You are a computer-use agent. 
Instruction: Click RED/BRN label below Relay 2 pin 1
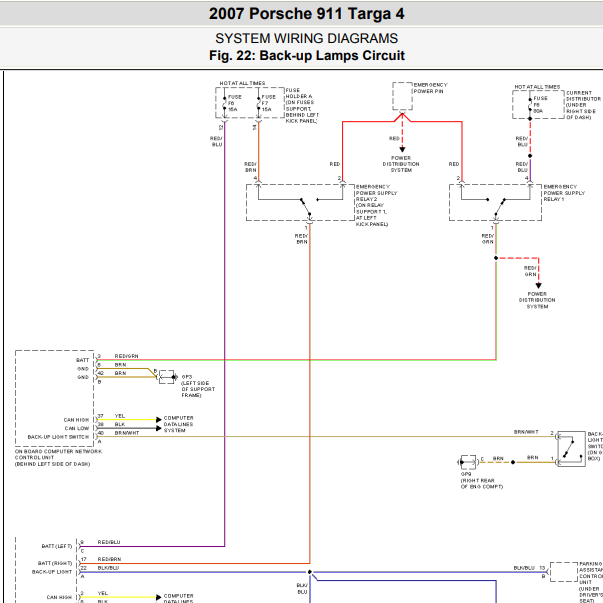tap(302, 239)
